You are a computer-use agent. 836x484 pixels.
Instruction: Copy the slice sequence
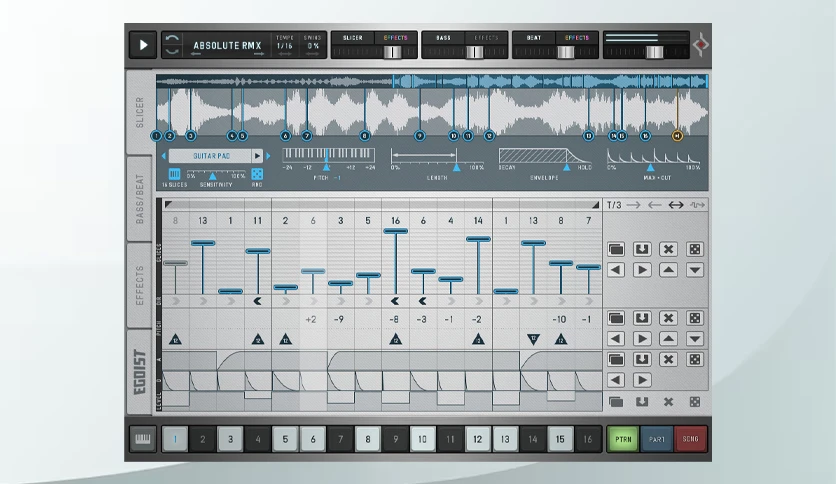[x=616, y=249]
